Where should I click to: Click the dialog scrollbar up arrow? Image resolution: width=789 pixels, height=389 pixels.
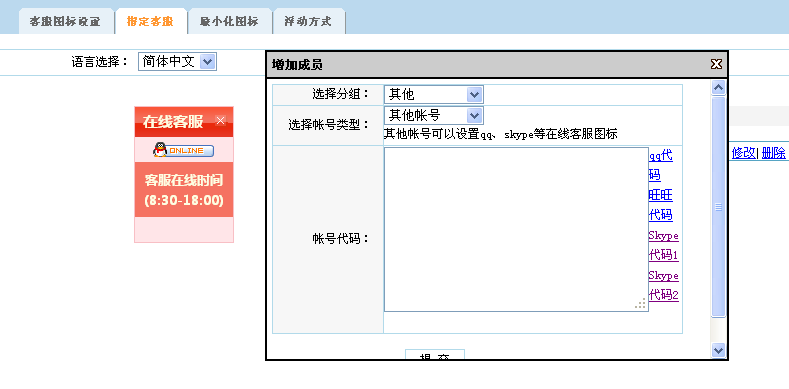pyautogui.click(x=719, y=88)
